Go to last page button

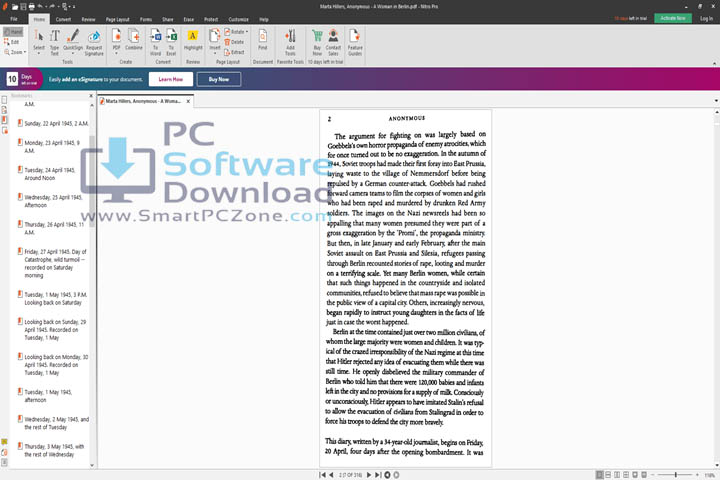pyautogui.click(x=377, y=474)
